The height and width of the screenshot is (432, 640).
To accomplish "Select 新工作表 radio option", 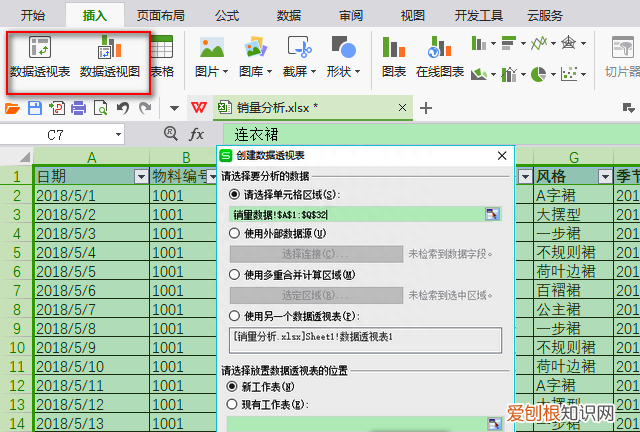I will click(x=232, y=386).
